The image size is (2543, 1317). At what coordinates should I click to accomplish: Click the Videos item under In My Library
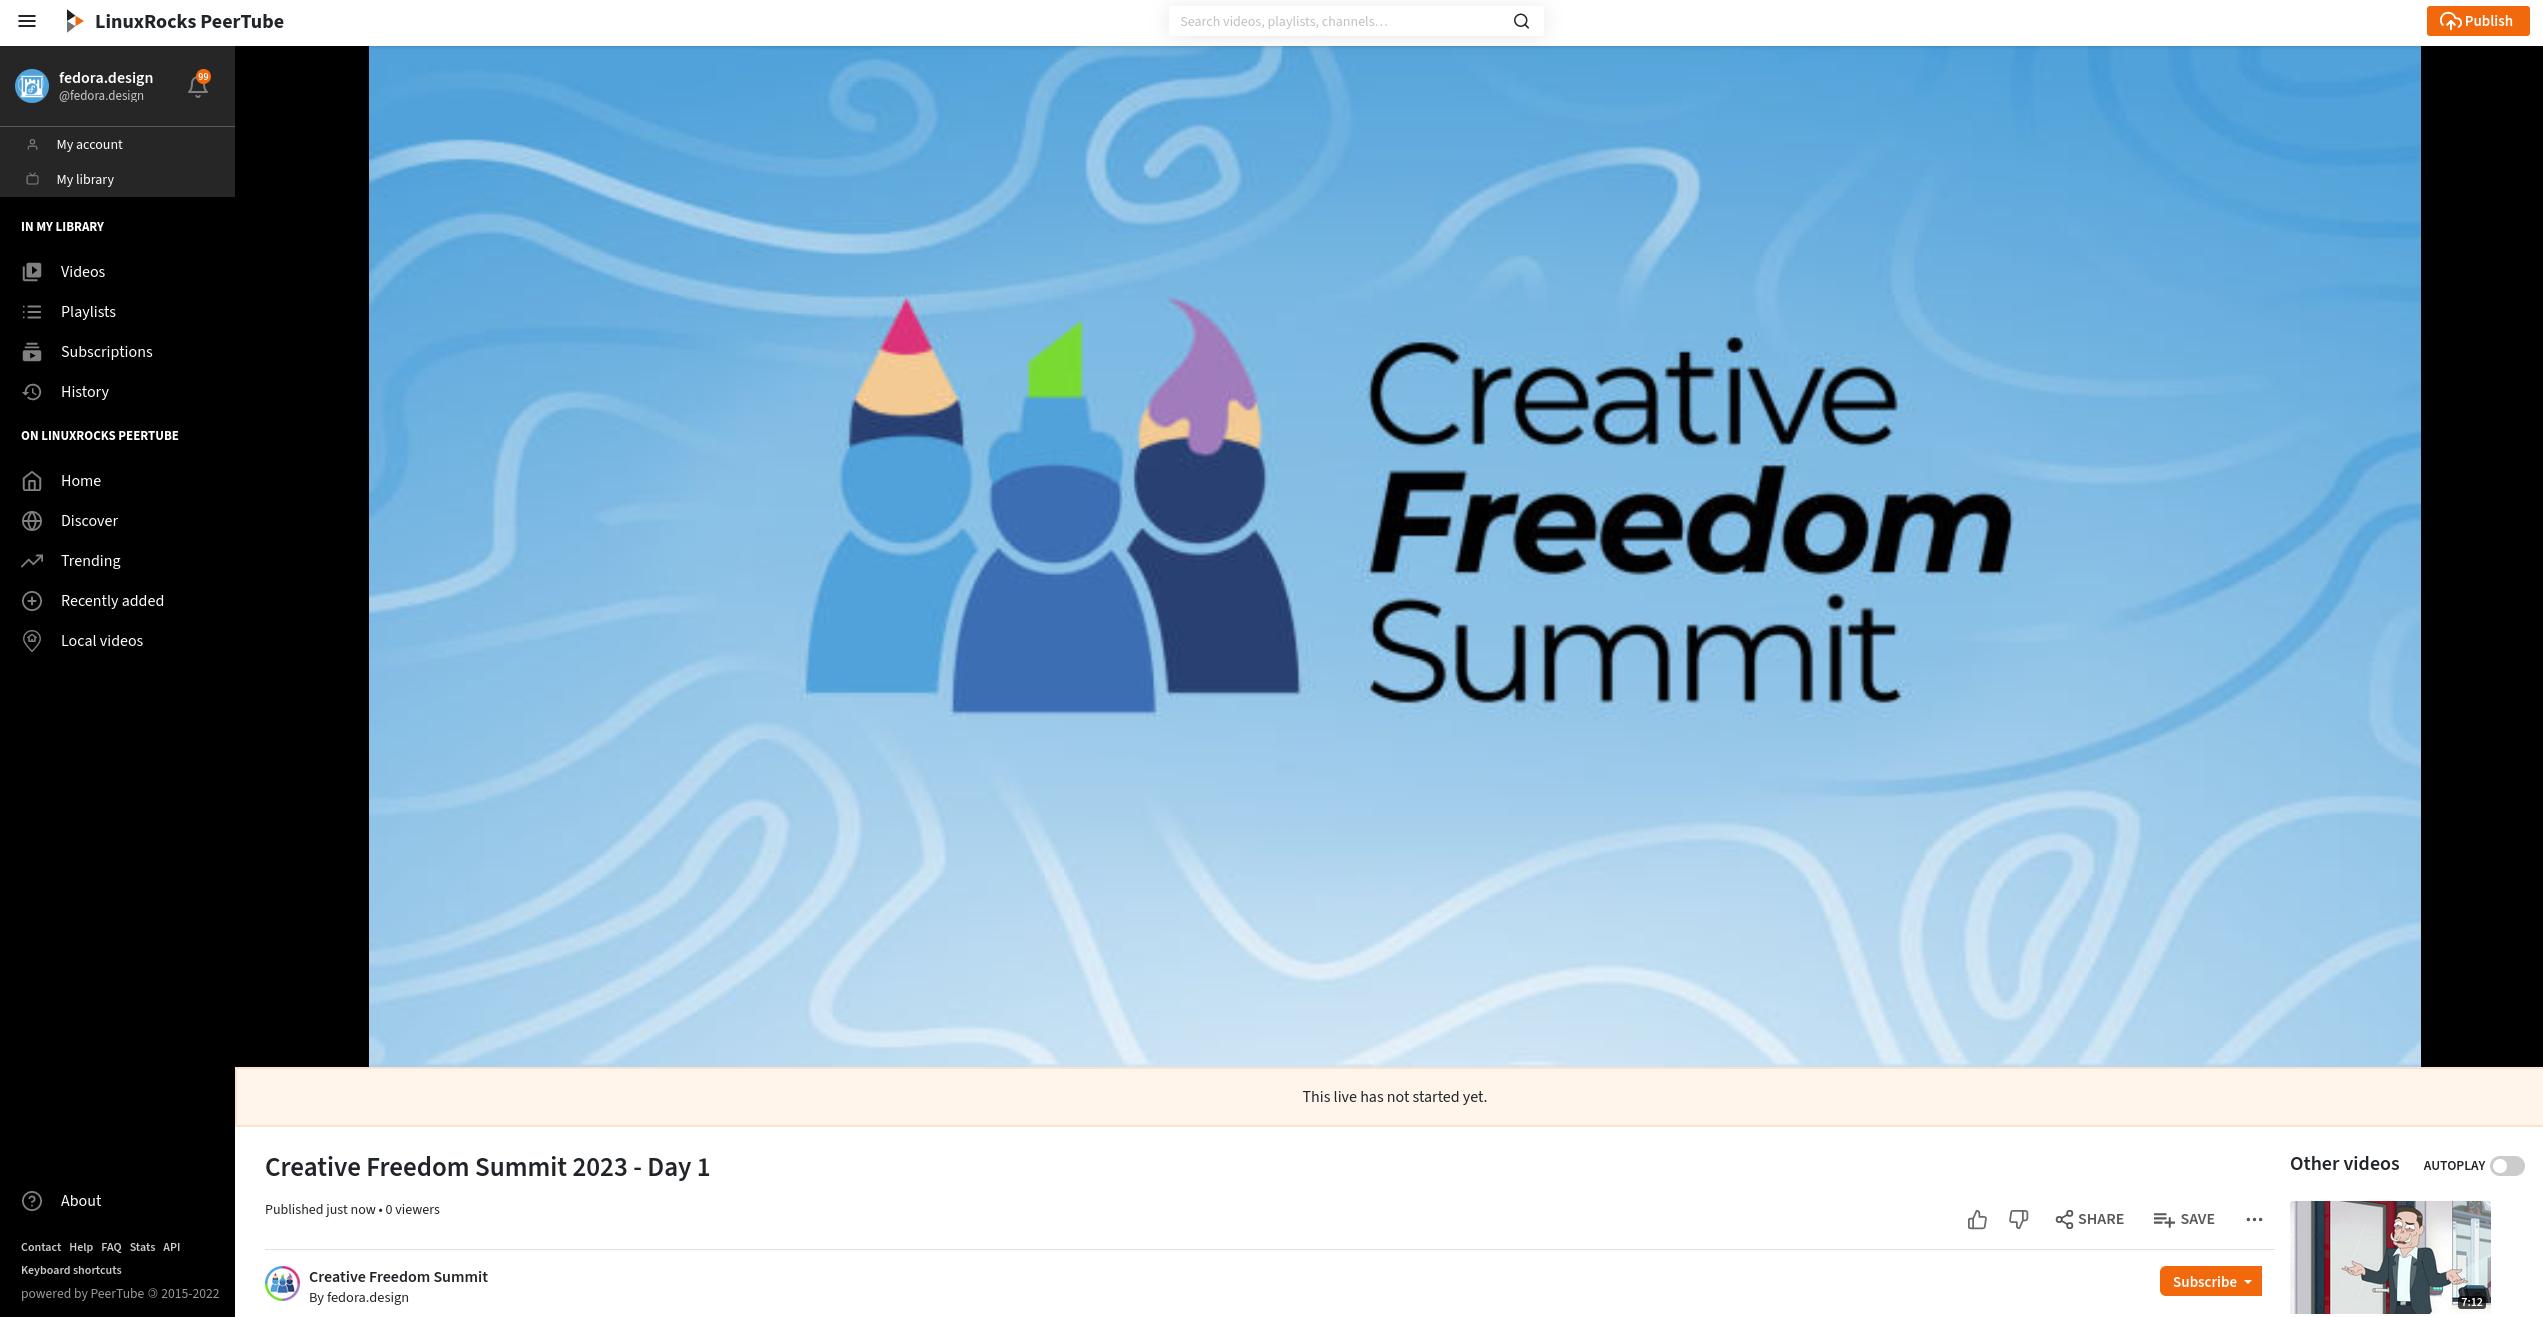point(81,272)
